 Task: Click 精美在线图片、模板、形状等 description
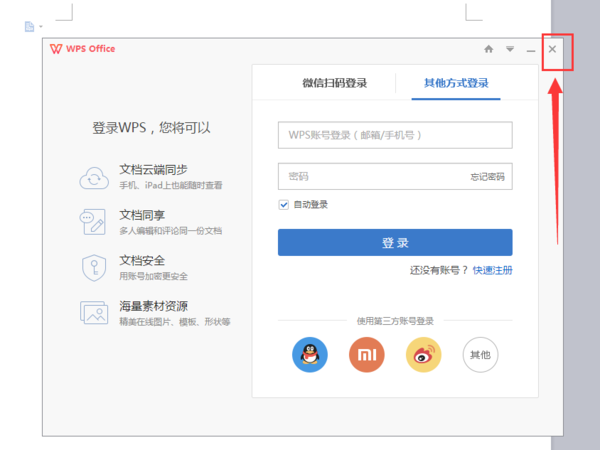tap(175, 322)
